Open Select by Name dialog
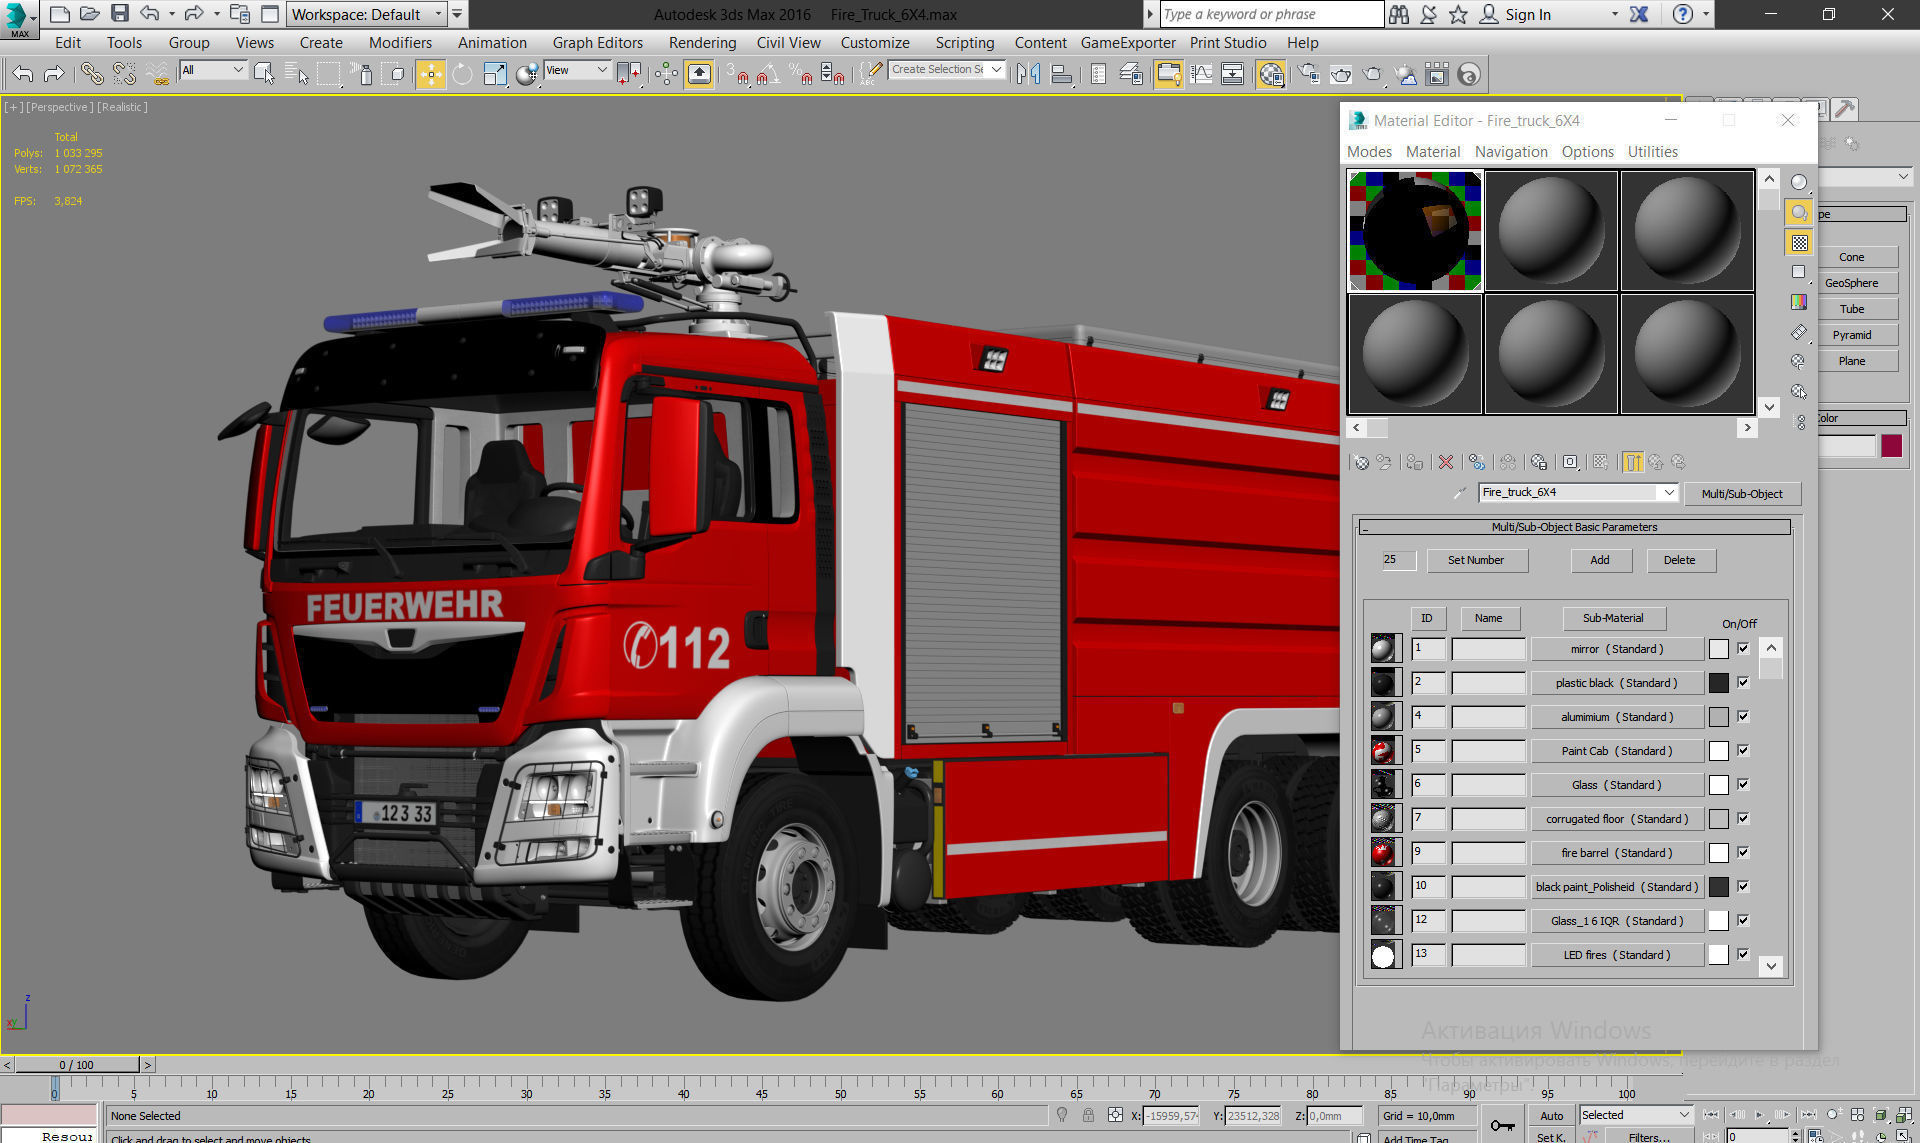This screenshot has width=1920, height=1143. pos(297,74)
